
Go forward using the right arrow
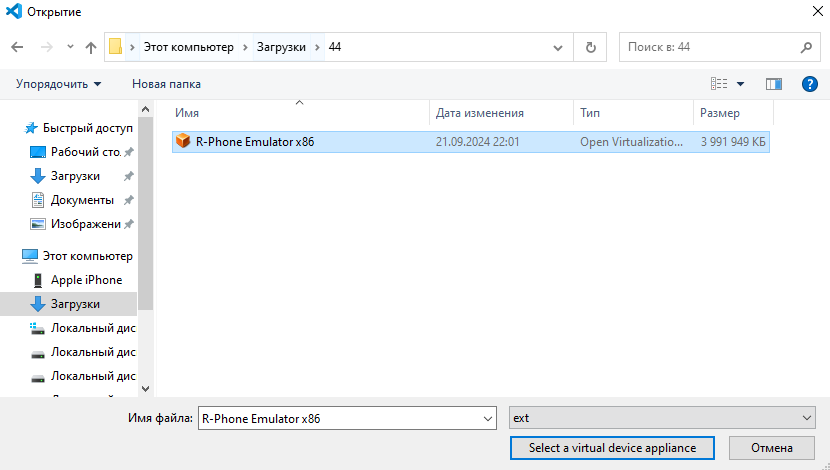click(x=47, y=47)
